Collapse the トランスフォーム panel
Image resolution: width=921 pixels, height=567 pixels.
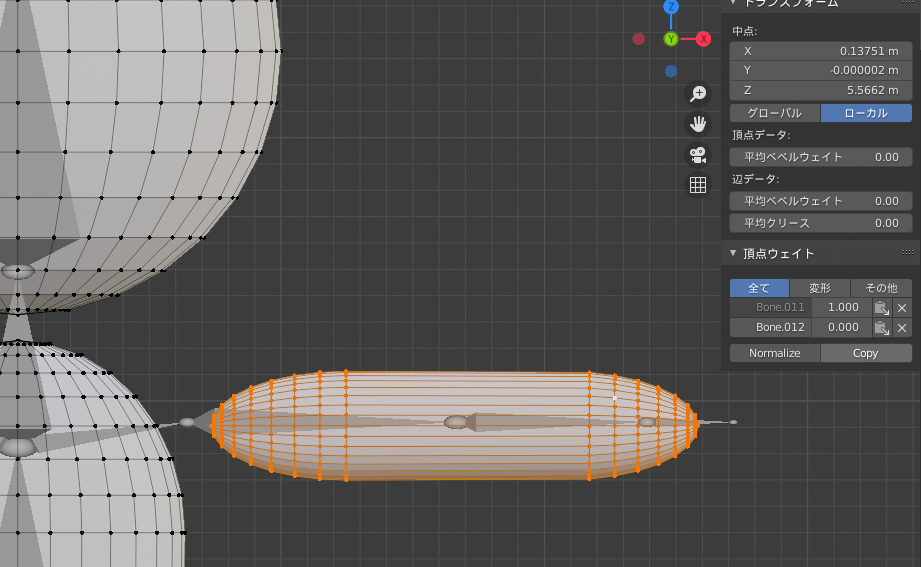tap(733, 3)
